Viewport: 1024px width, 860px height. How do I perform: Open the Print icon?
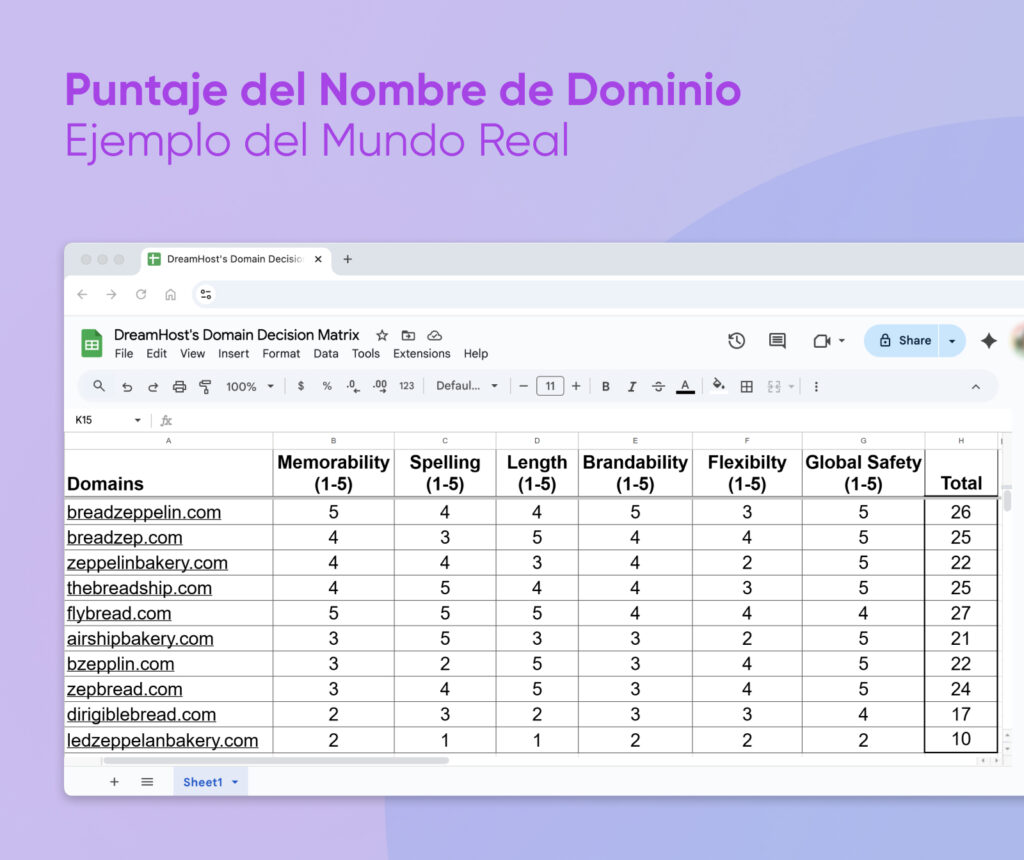point(180,385)
